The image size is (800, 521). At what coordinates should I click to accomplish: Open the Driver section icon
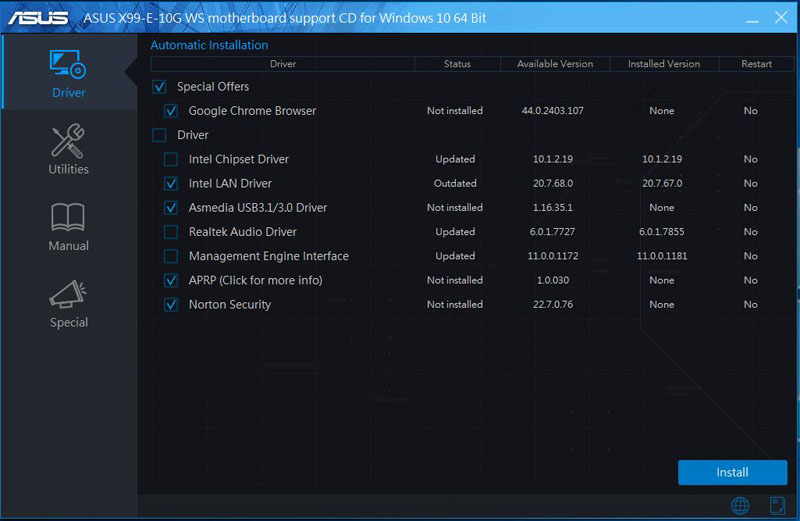pyautogui.click(x=68, y=66)
